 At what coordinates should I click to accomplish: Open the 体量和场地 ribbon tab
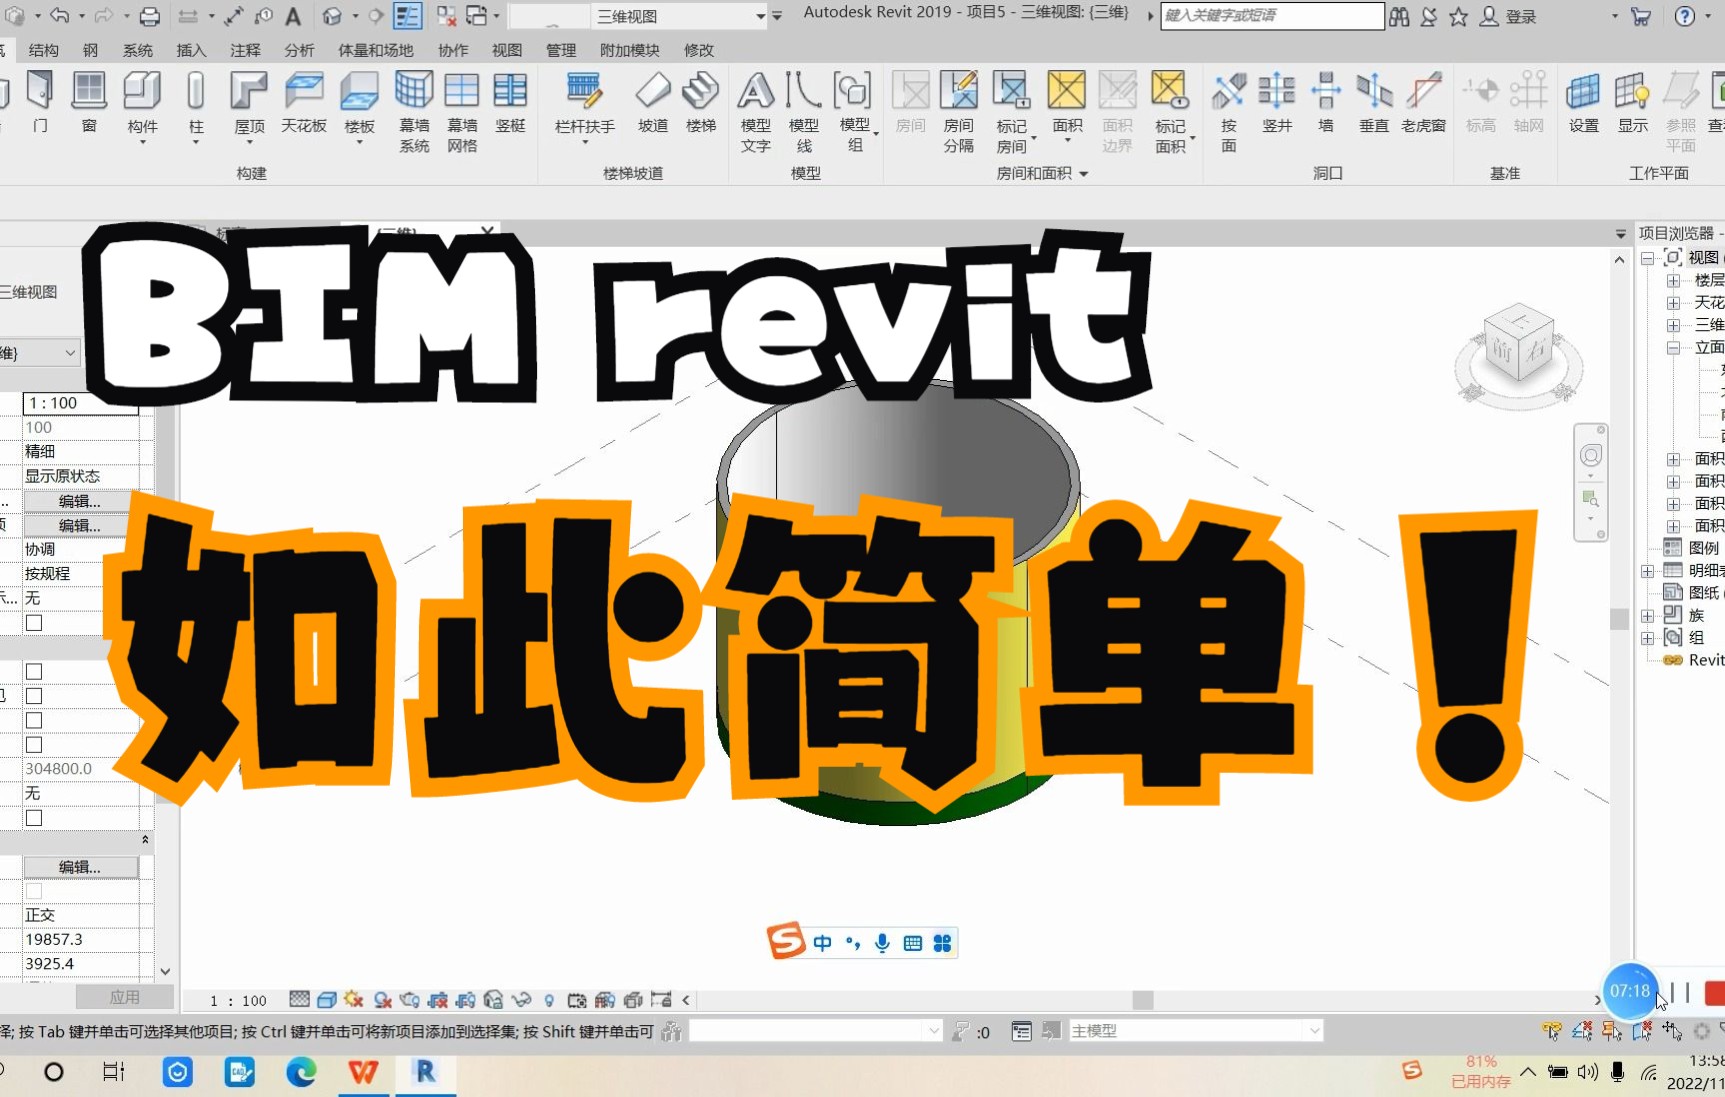(x=375, y=50)
